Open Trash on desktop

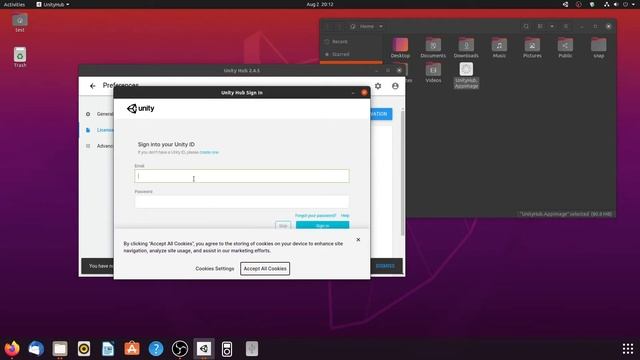click(x=20, y=57)
